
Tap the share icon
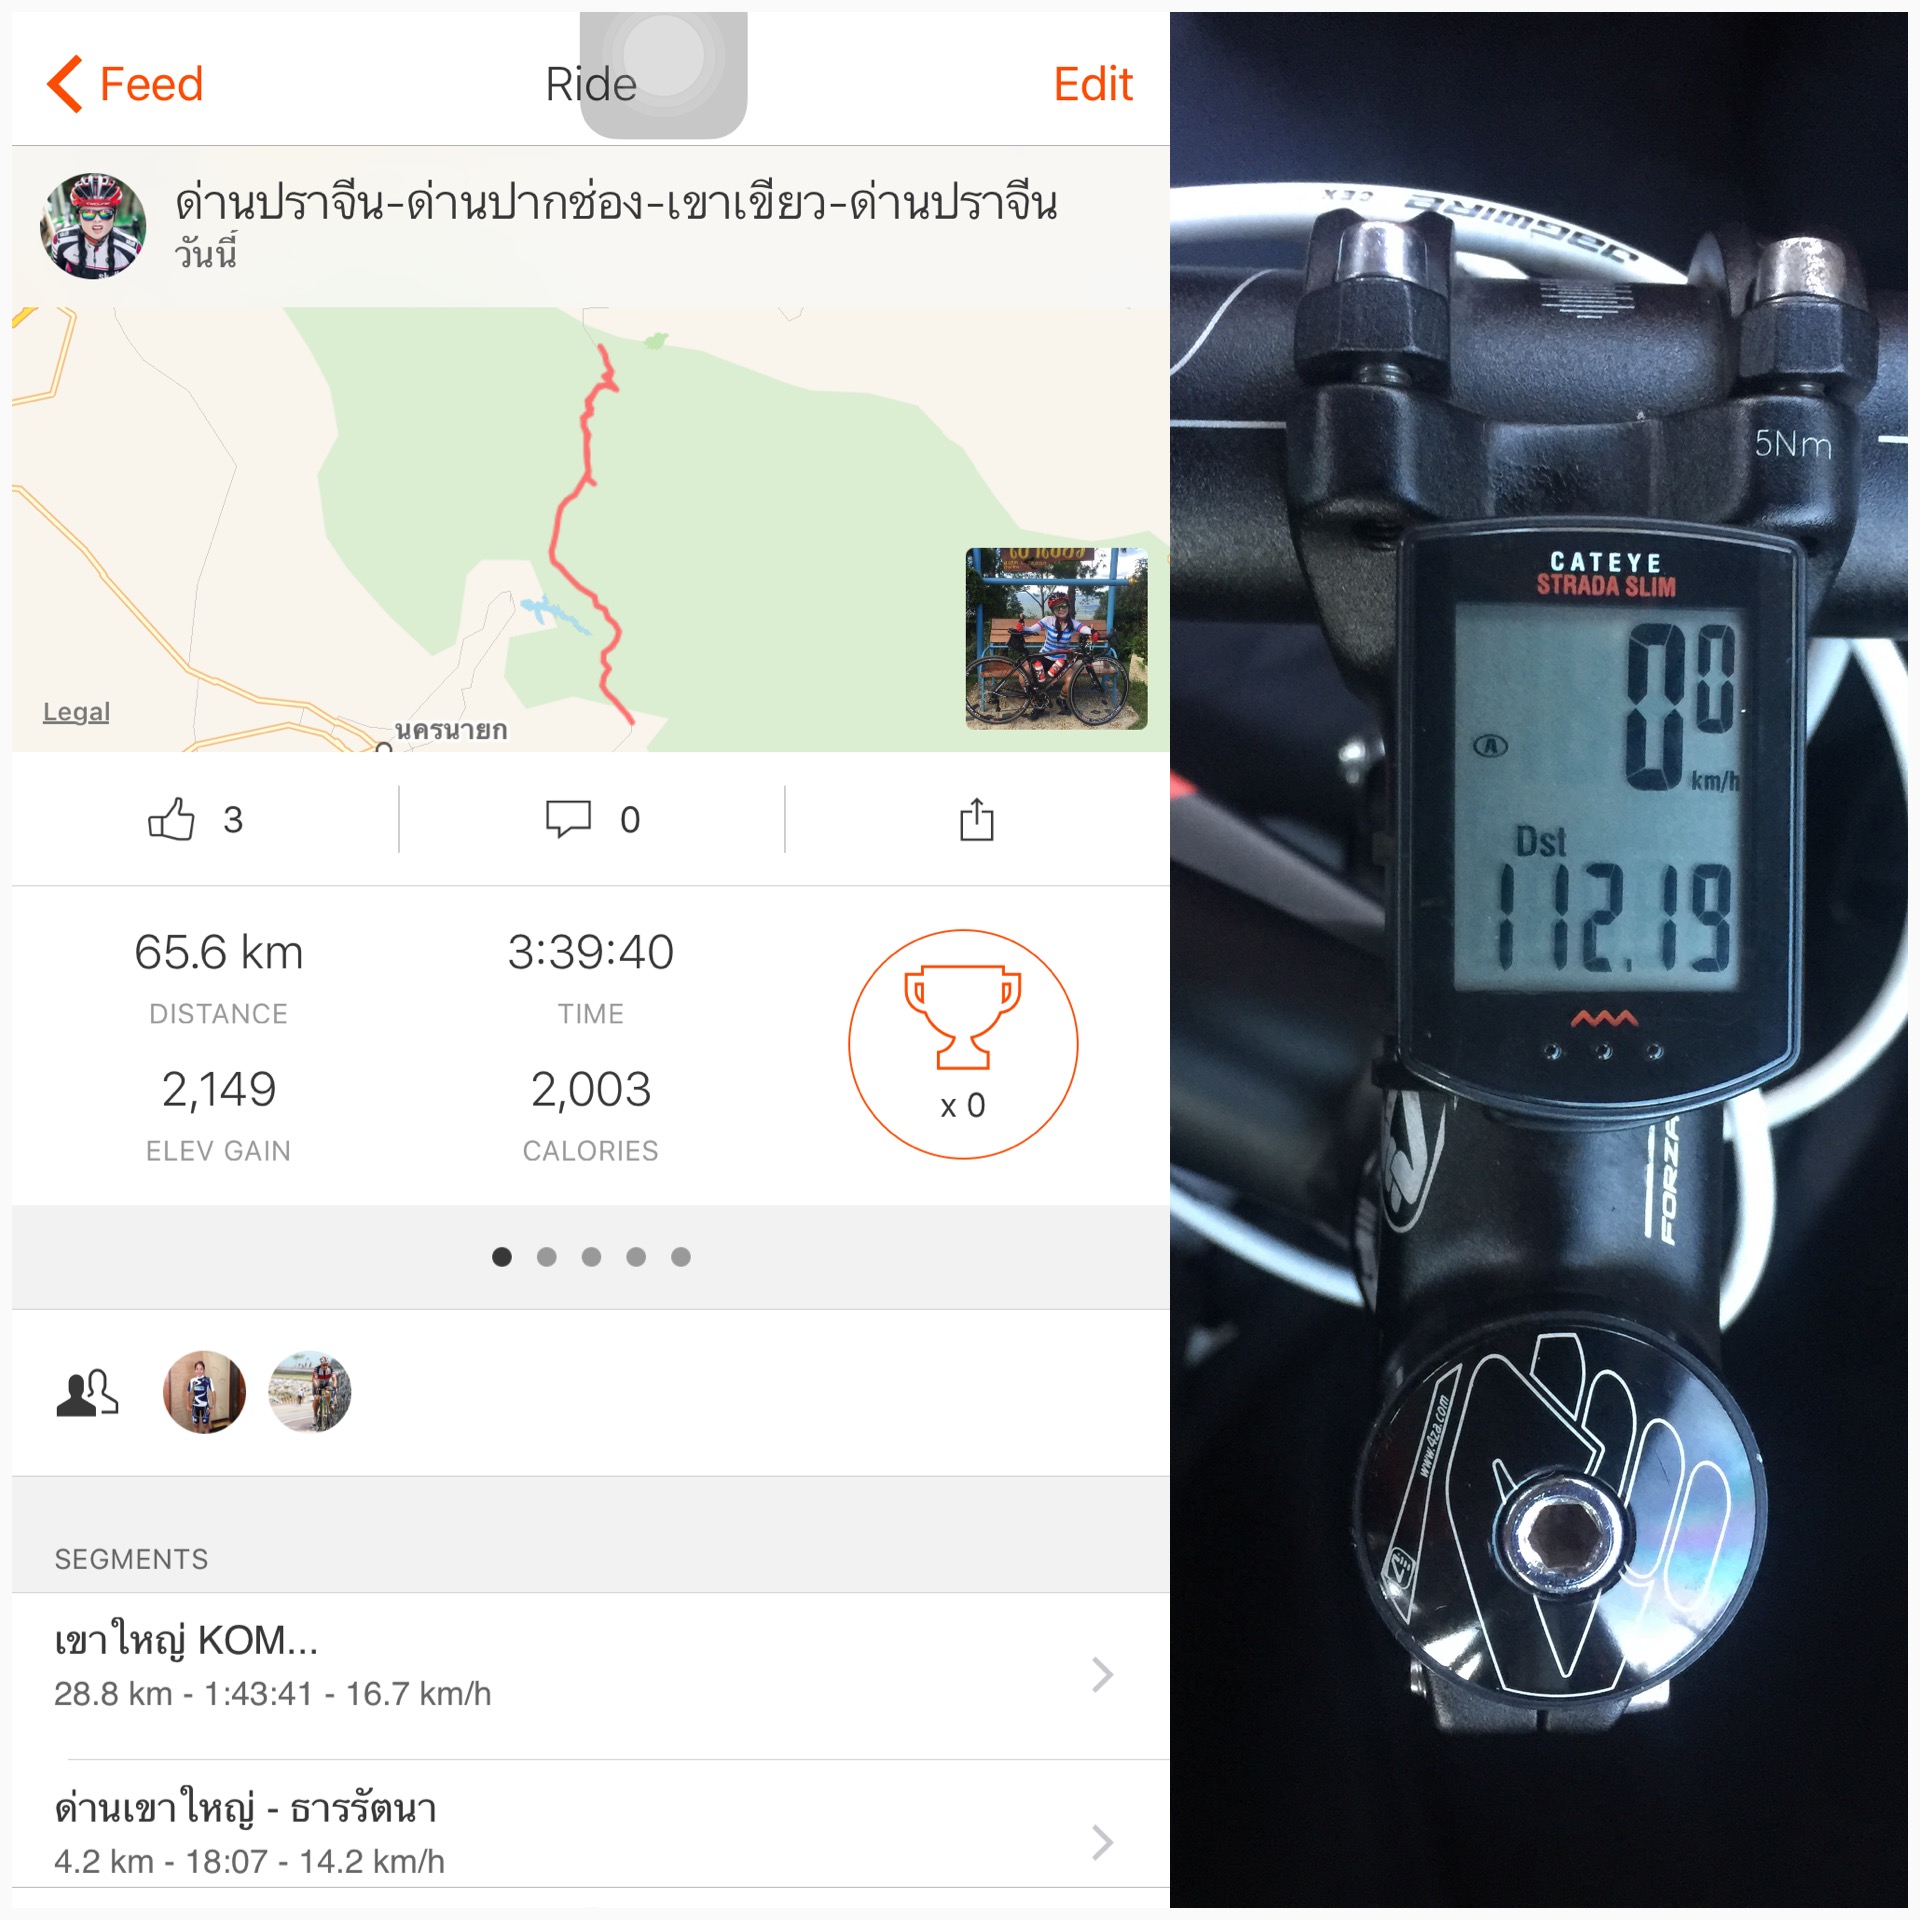[976, 819]
